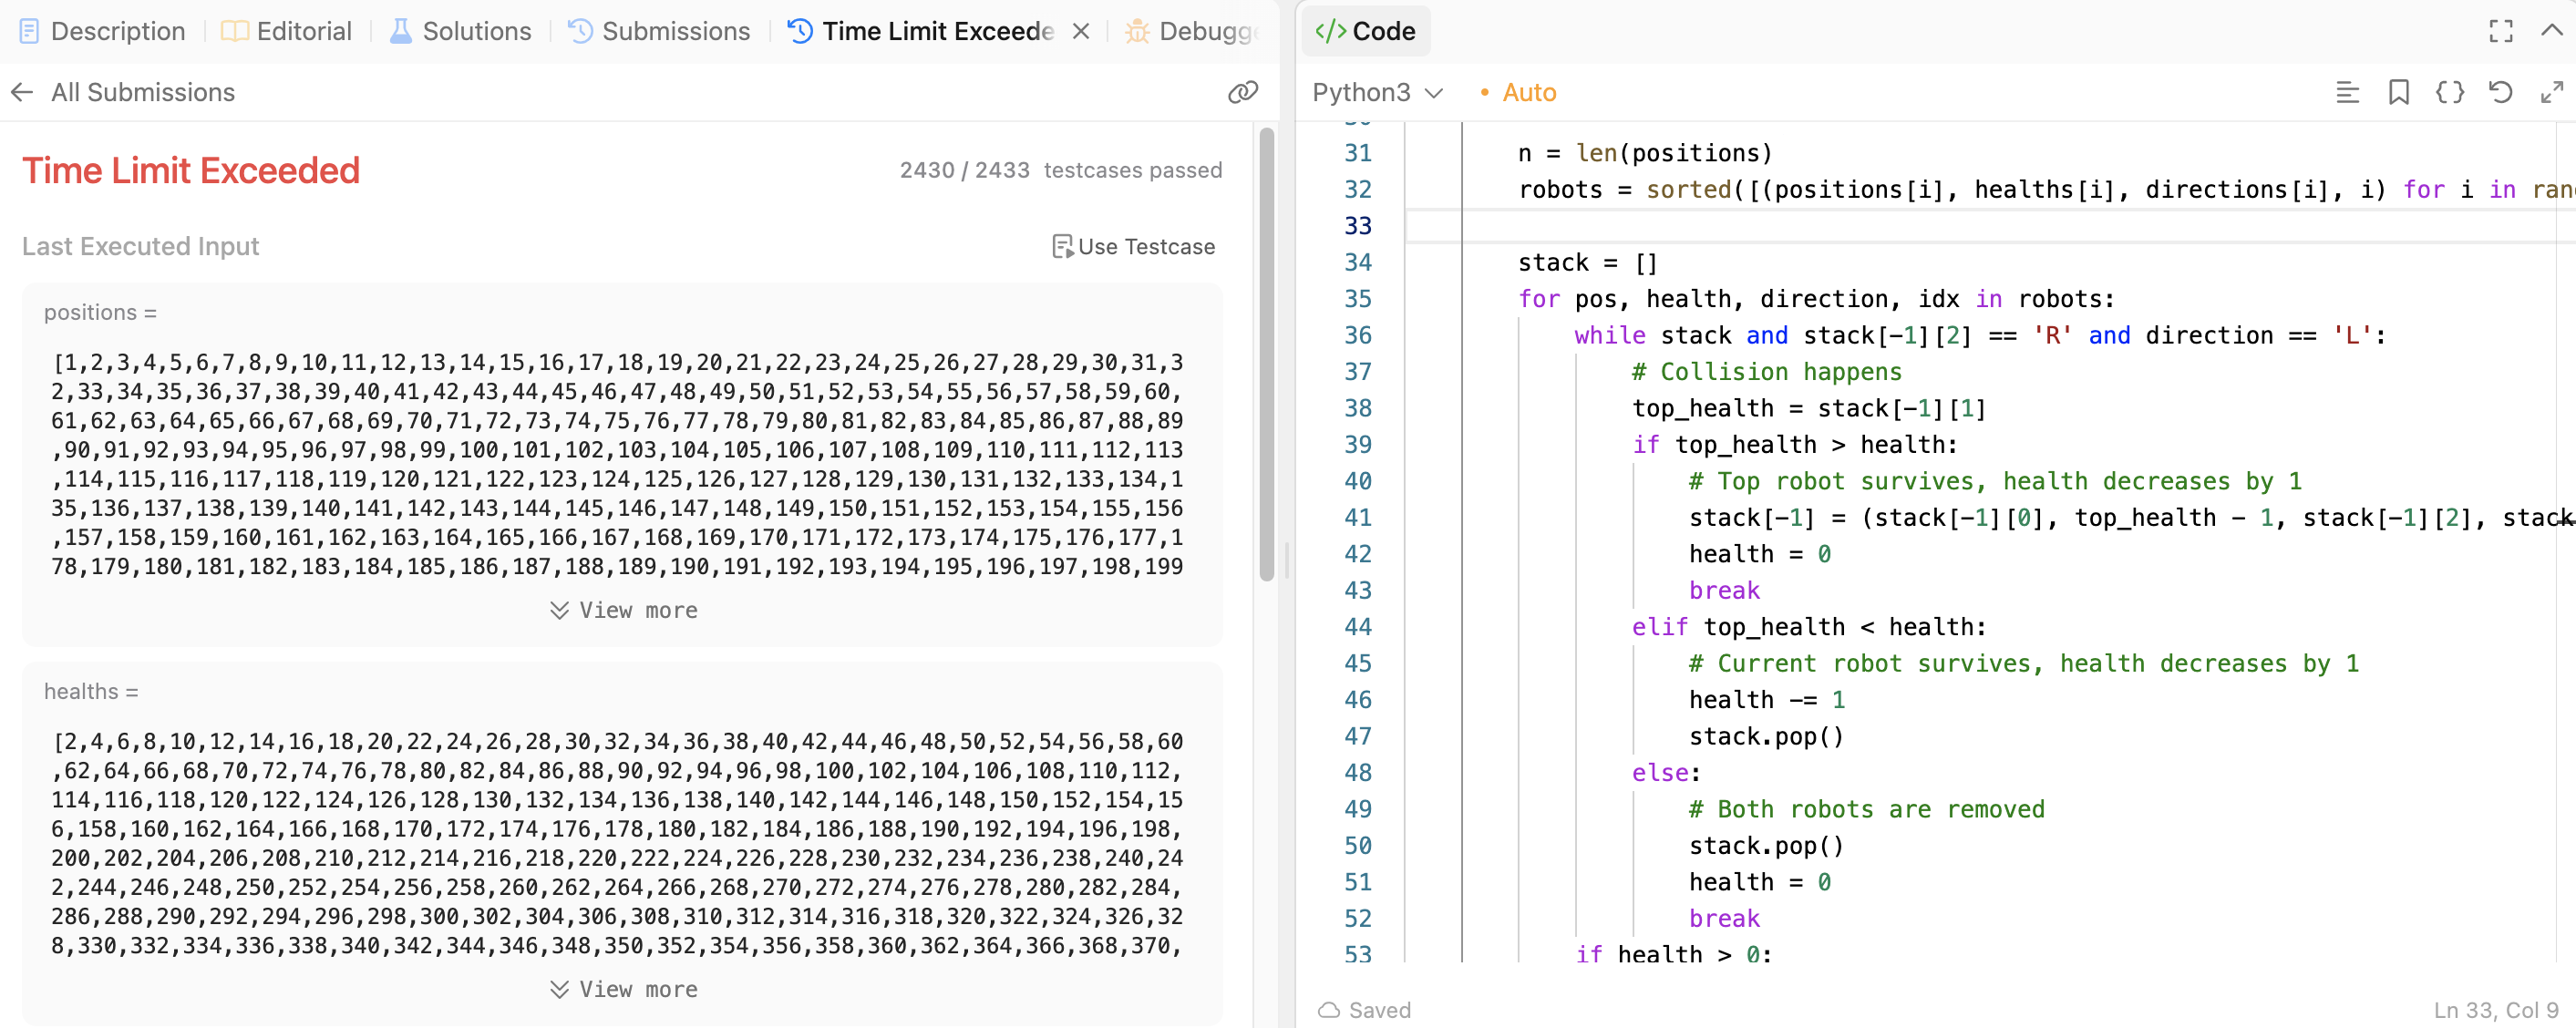This screenshot has width=2576, height=1028.
Task: Open the Python3 language dropdown
Action: (1377, 92)
